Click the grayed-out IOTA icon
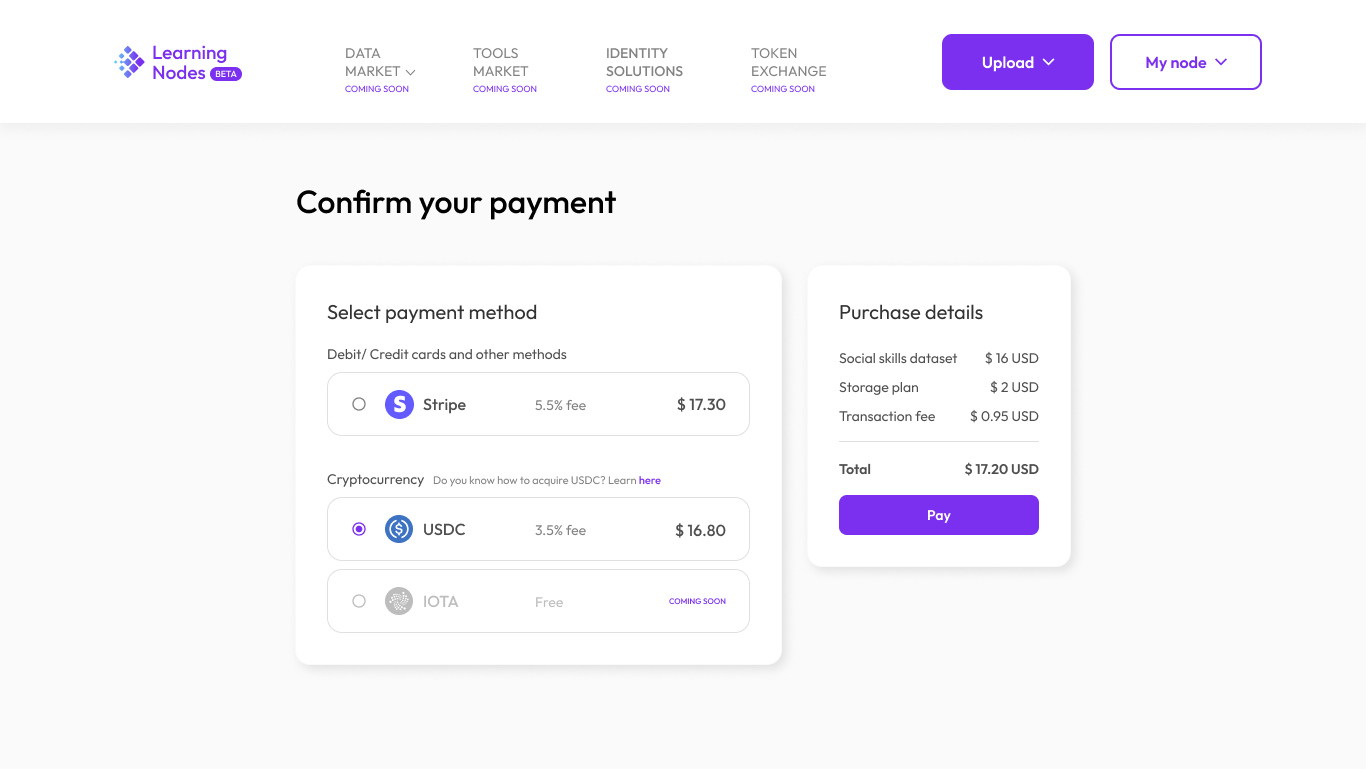 [x=399, y=601]
